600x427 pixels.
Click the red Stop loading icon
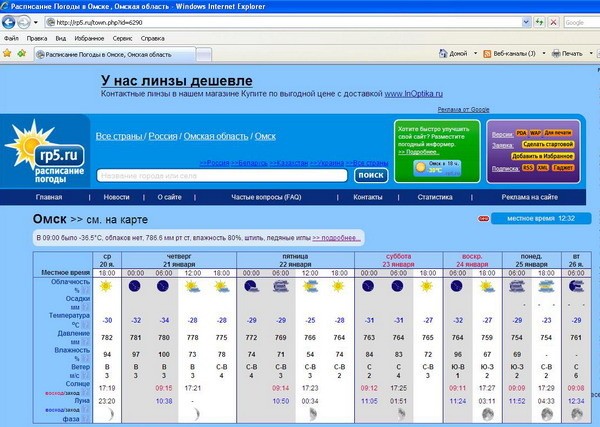coord(553,23)
